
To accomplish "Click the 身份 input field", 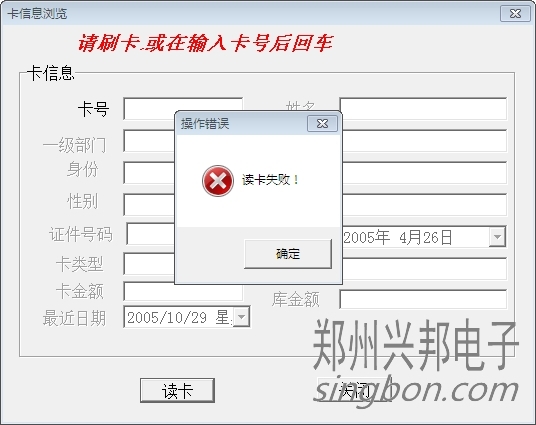I will pos(149,173).
